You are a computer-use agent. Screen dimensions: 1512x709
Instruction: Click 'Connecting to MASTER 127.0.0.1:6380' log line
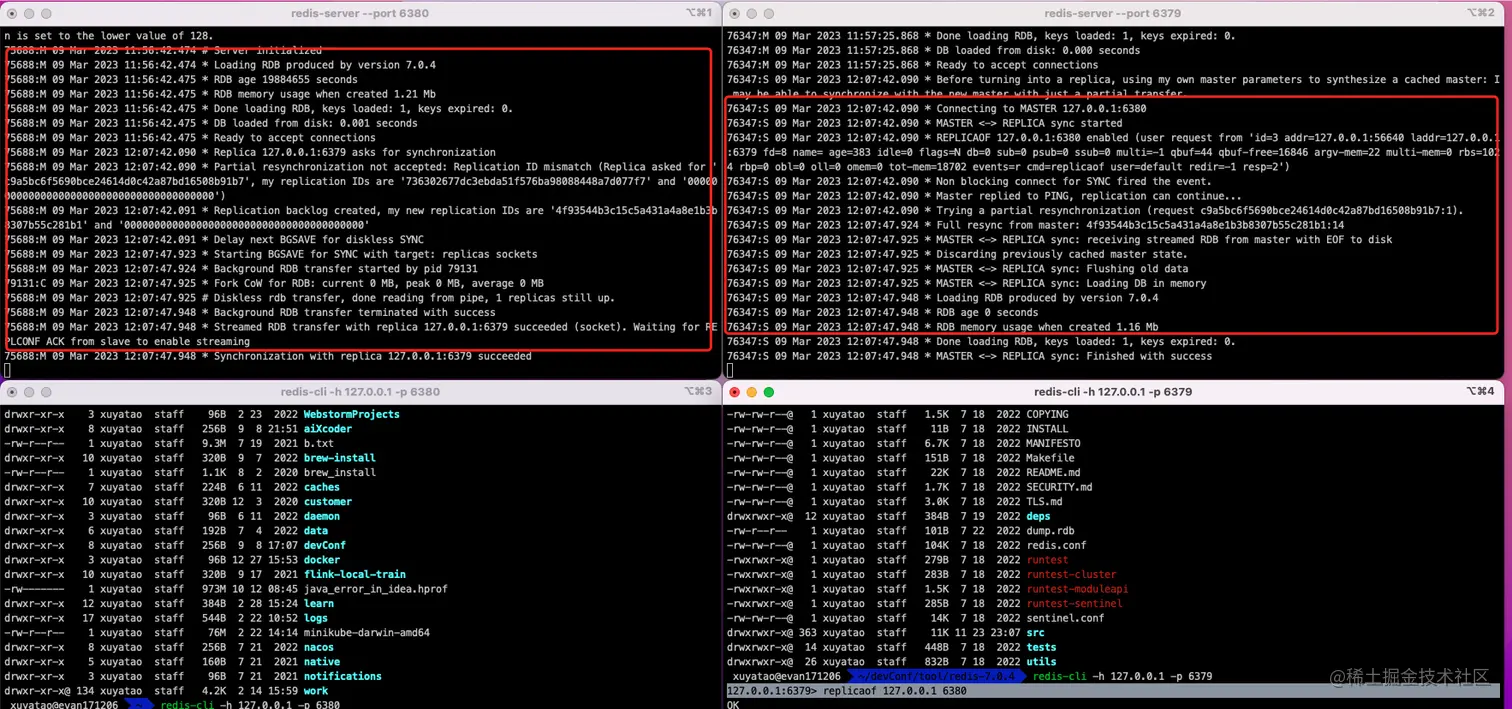(x=937, y=108)
